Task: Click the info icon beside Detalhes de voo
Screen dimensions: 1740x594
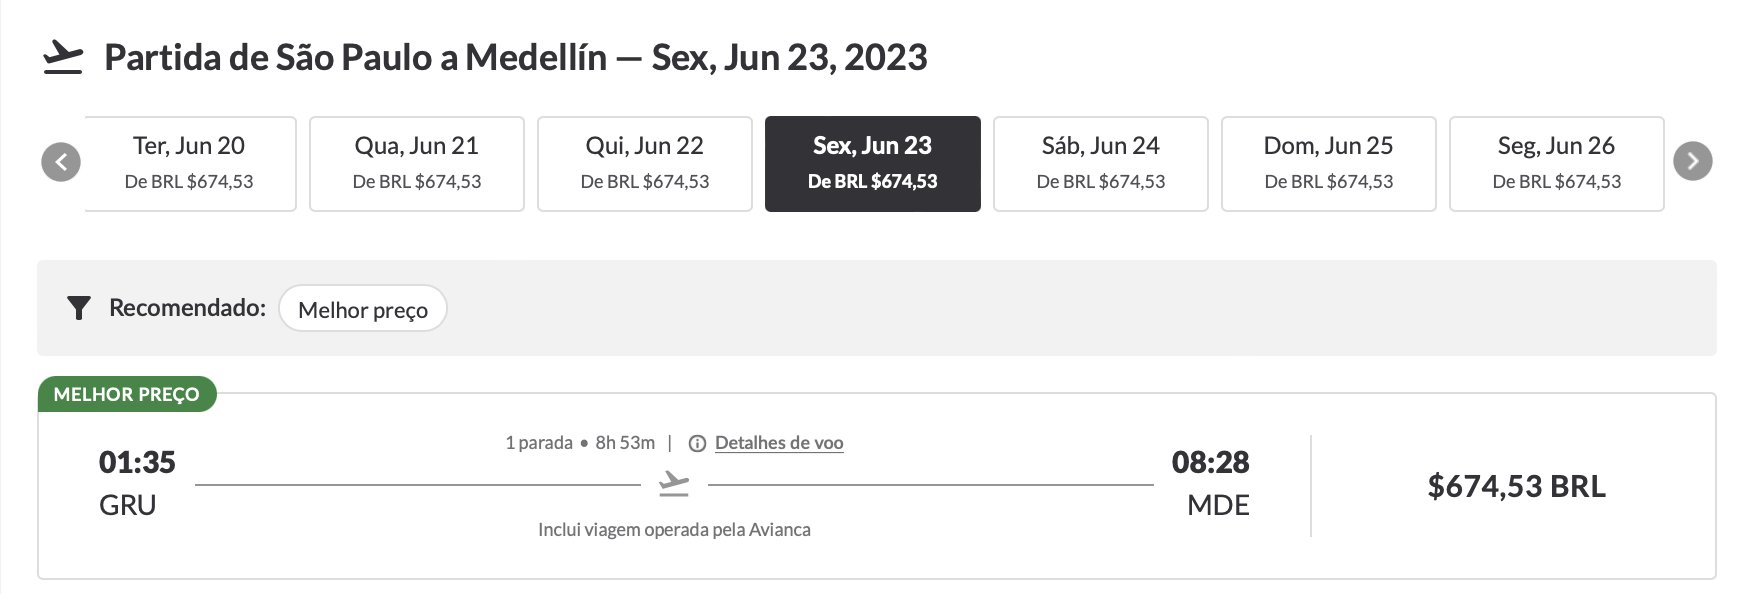Action: [698, 444]
